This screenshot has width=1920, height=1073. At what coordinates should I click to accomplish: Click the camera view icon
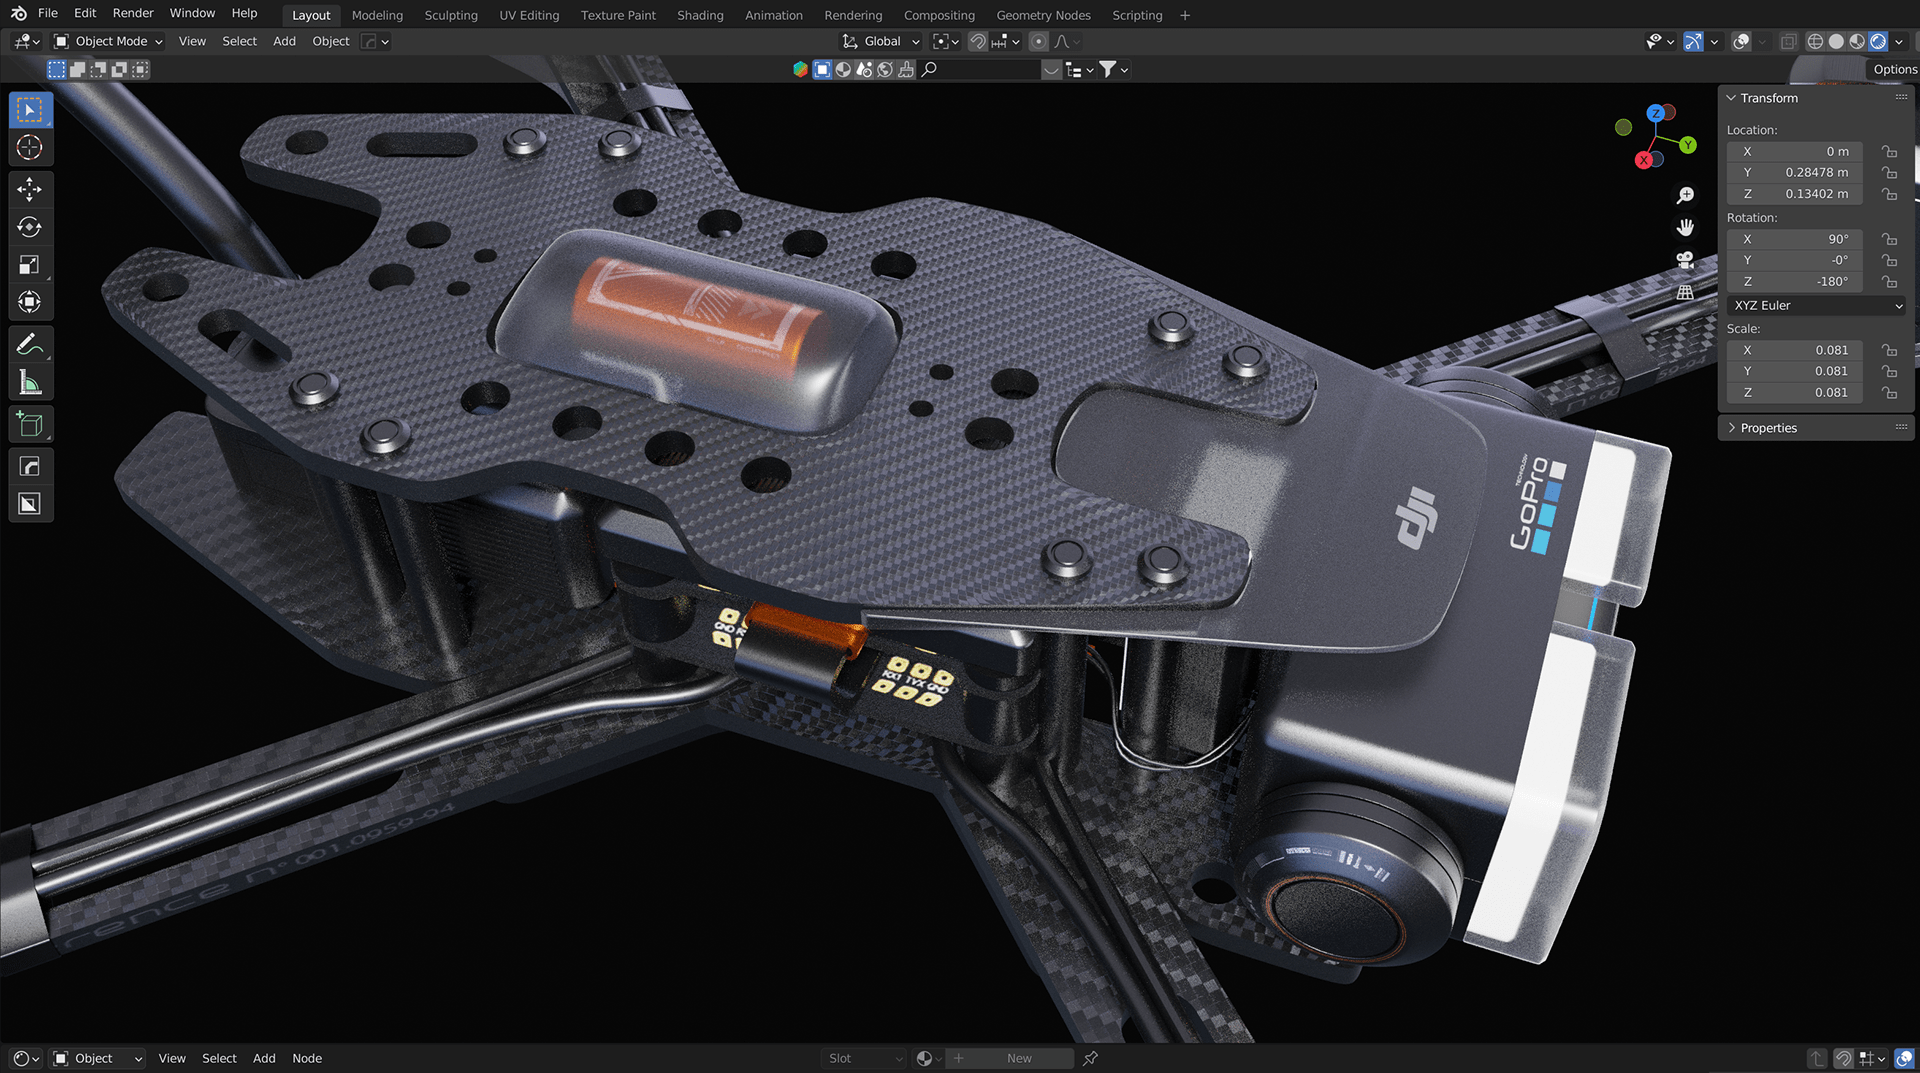pyautogui.click(x=1685, y=260)
